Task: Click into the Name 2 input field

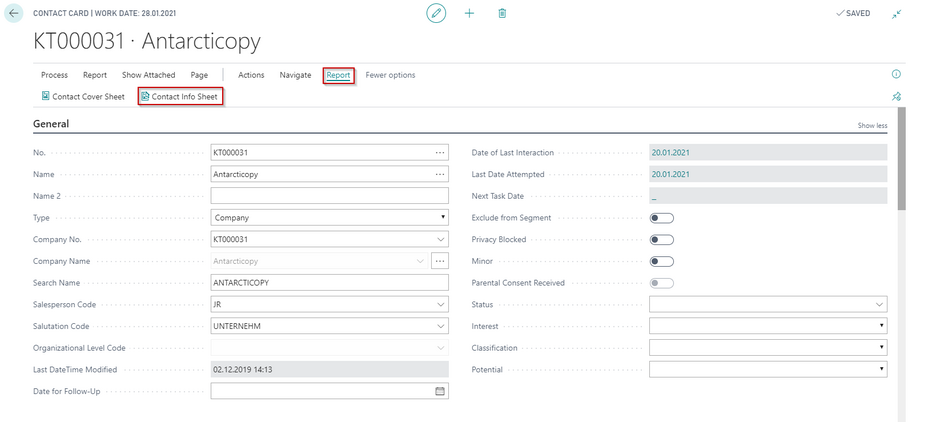Action: 329,196
